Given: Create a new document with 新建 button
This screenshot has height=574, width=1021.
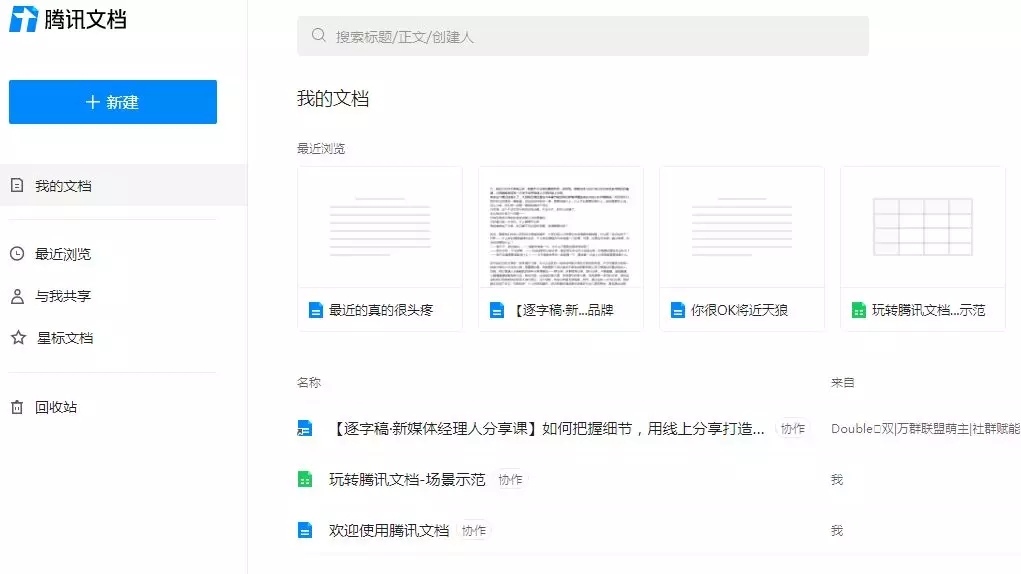Looking at the screenshot, I should tap(113, 102).
